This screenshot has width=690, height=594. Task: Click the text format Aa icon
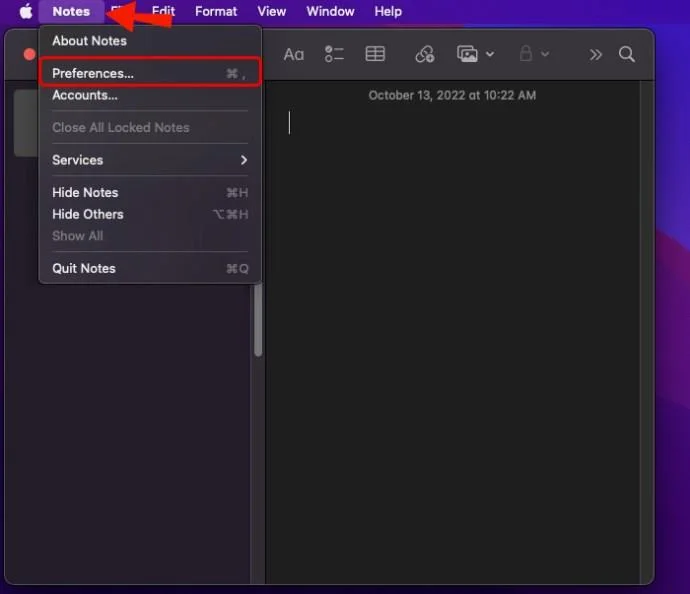pos(294,55)
